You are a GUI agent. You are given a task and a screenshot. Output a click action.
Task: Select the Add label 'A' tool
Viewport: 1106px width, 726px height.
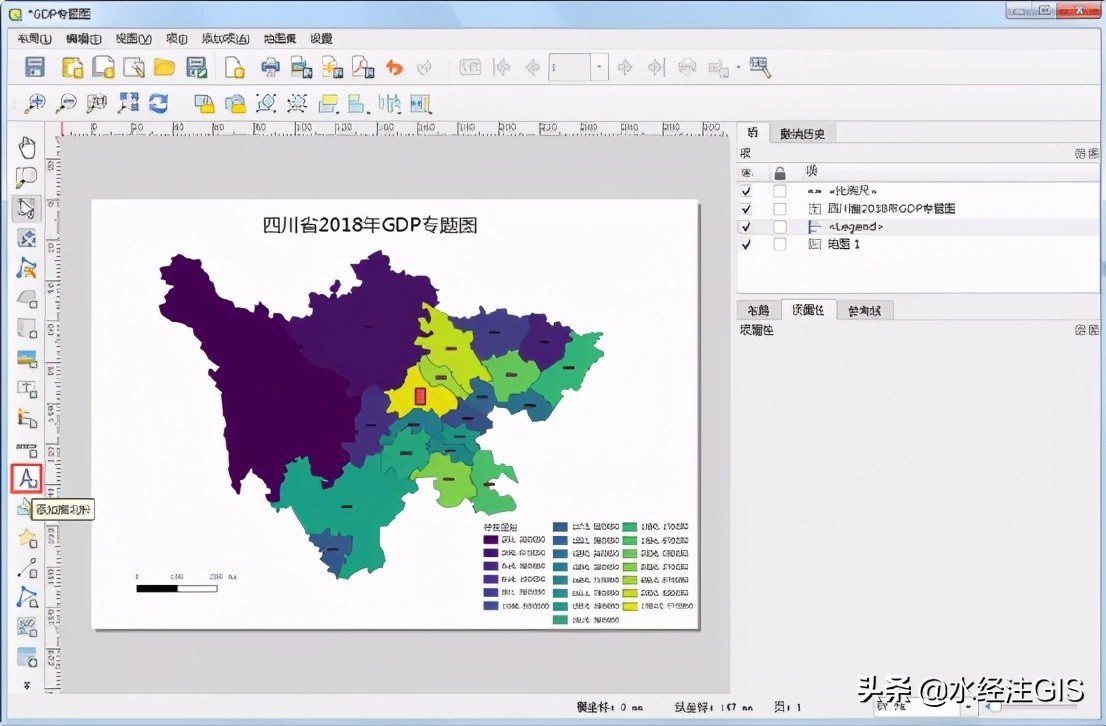click(27, 479)
